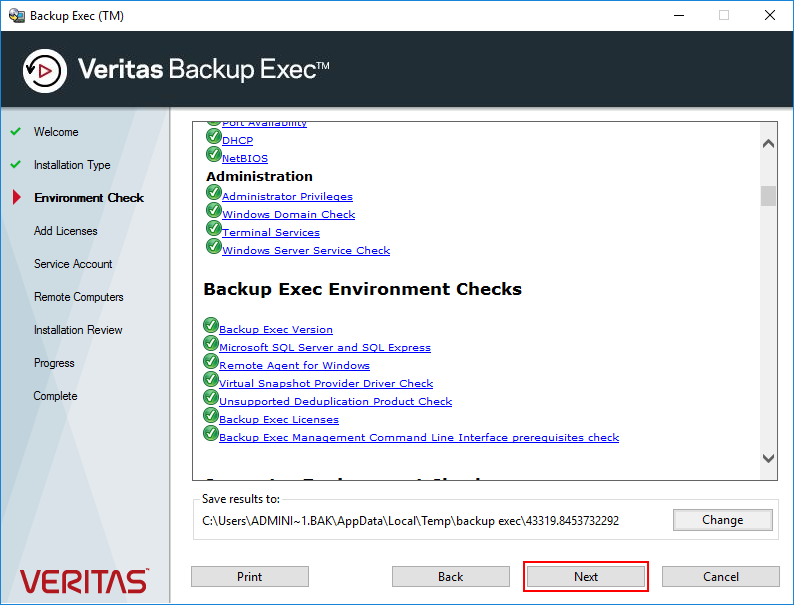794x605 pixels.
Task: Open the Terminal Services link
Action: 271,232
